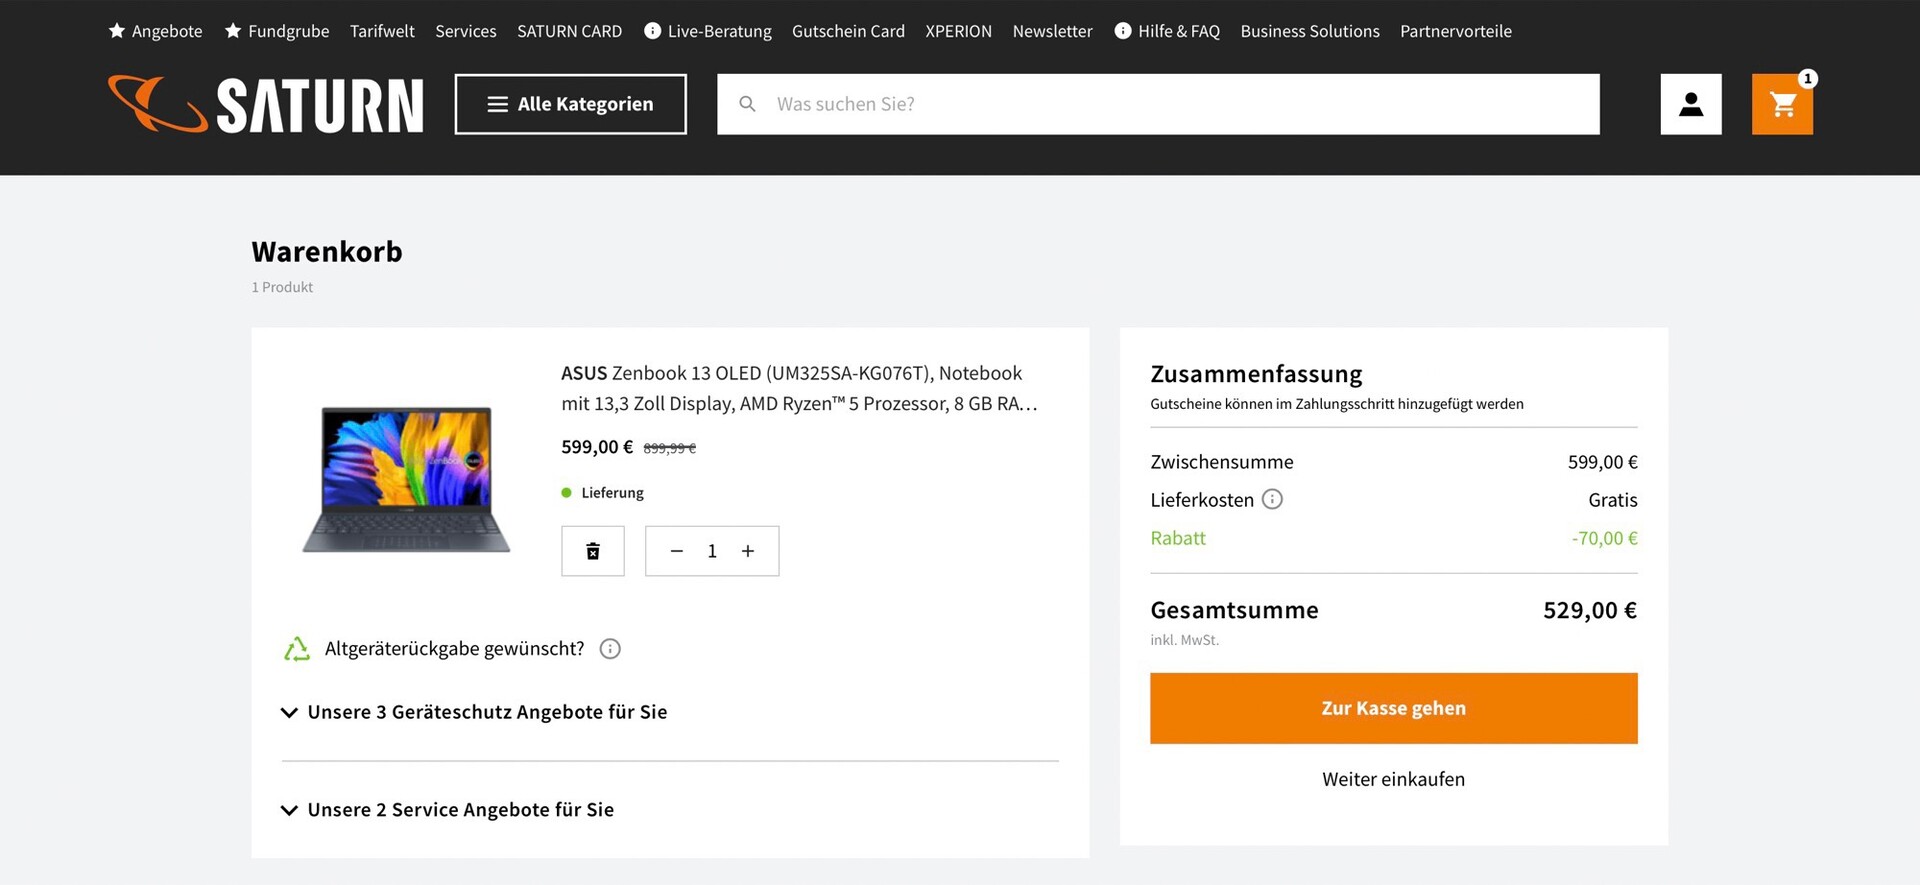Click the trash icon to remove product
Viewport: 1920px width, 885px height.
click(593, 551)
